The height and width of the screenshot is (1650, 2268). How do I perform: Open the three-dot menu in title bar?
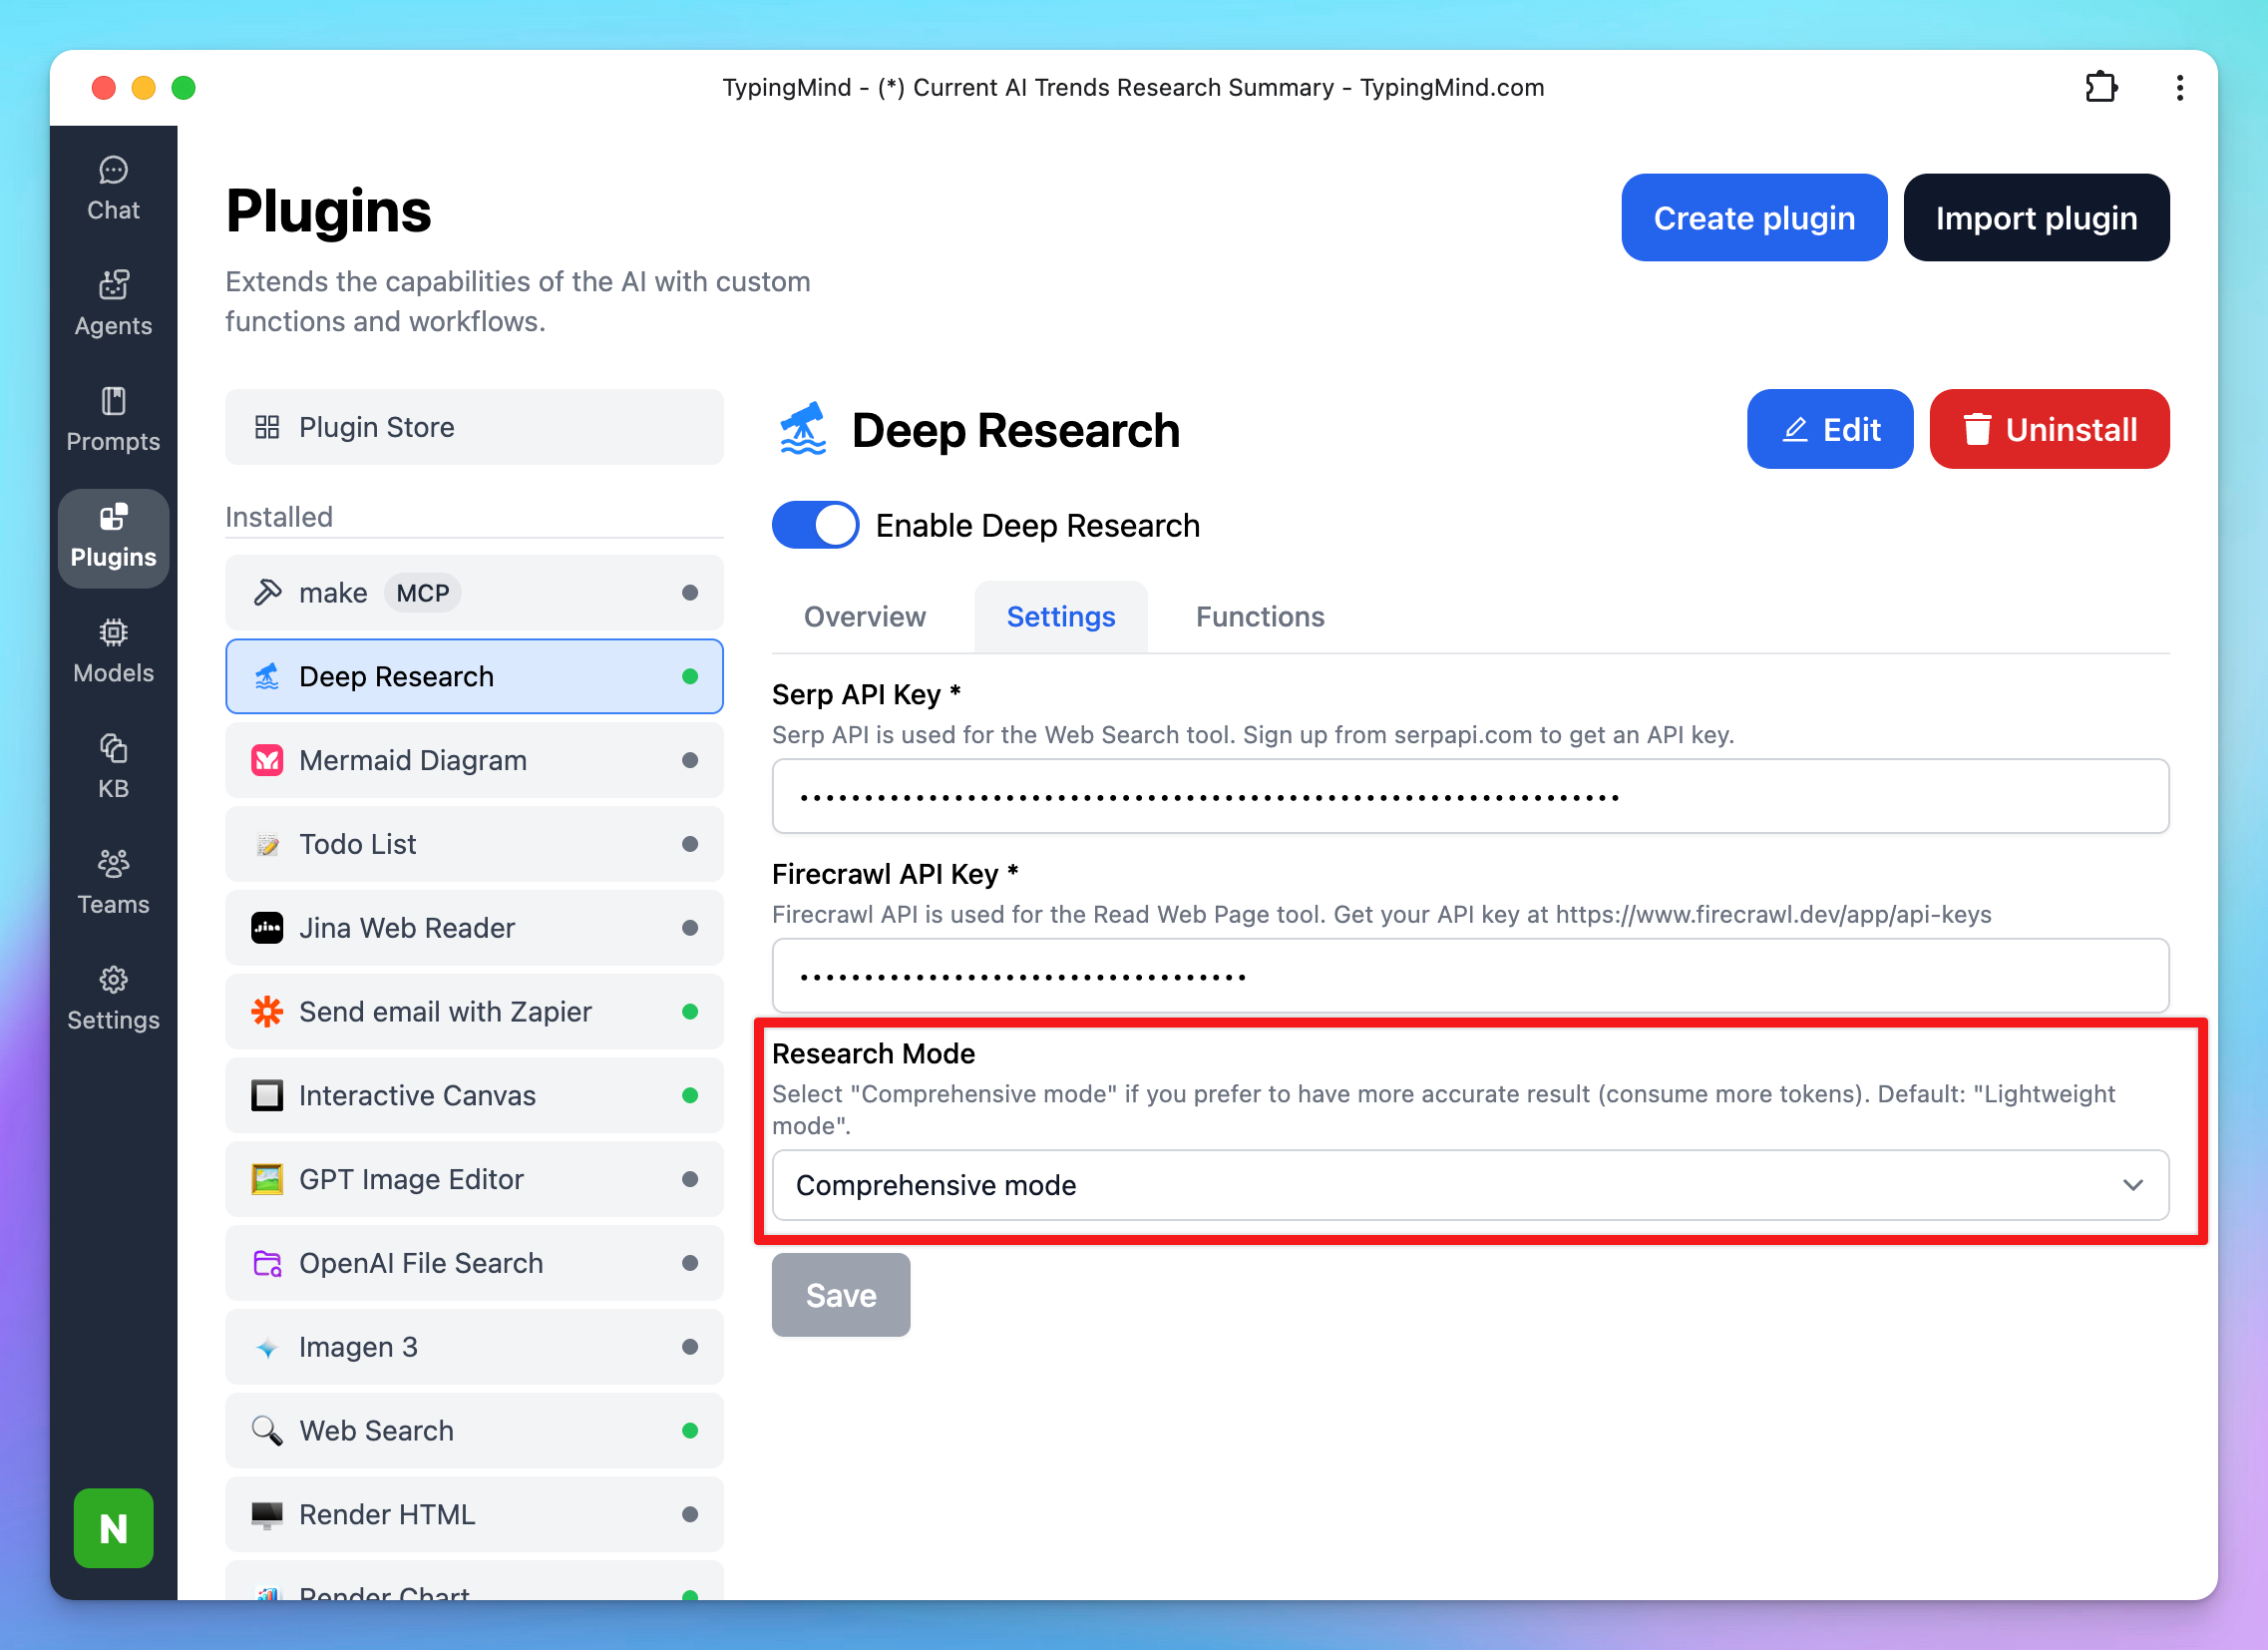click(x=2180, y=88)
